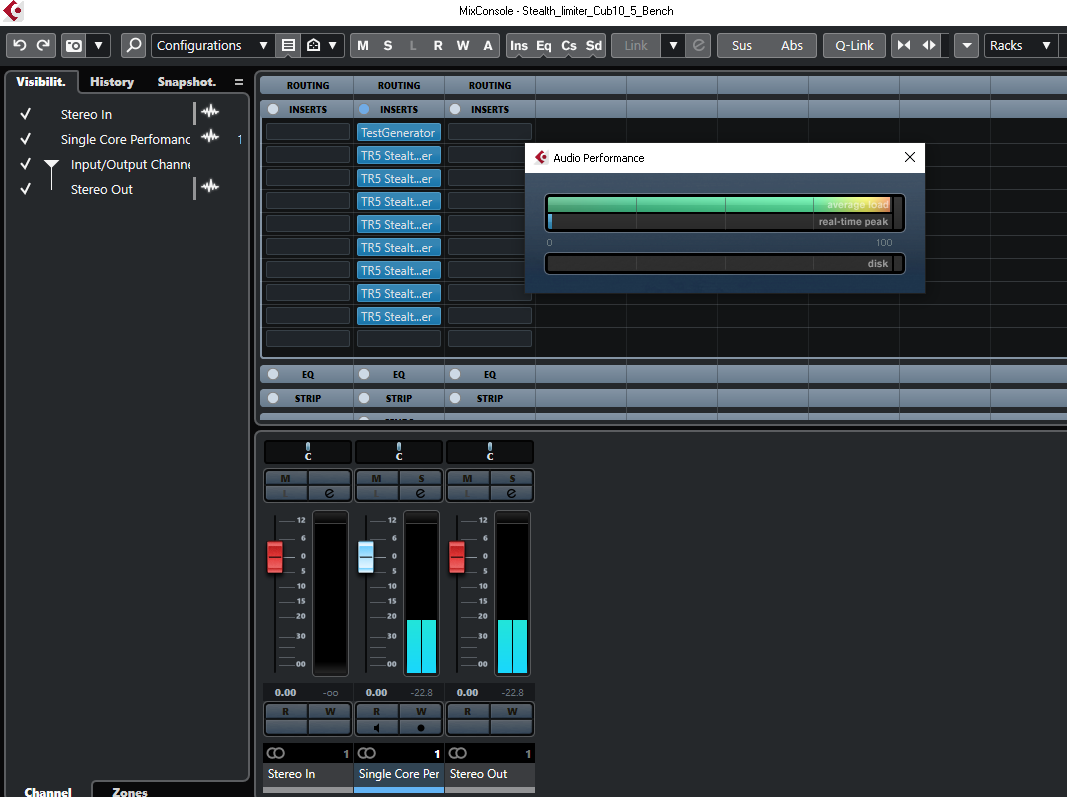Open the function menu down-arrow before Racks
This screenshot has height=797, width=1067.
click(966, 46)
